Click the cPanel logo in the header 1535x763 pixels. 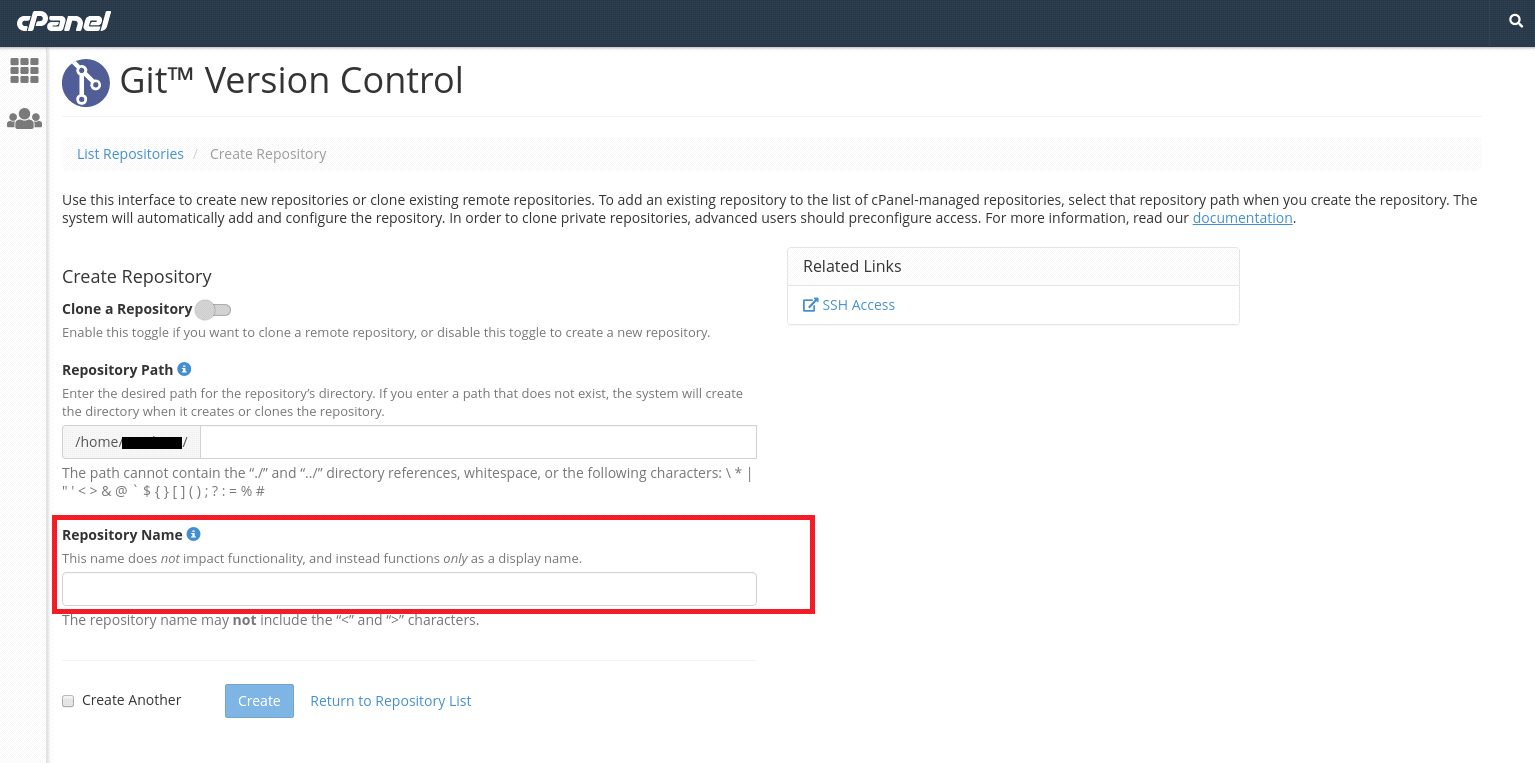point(63,21)
